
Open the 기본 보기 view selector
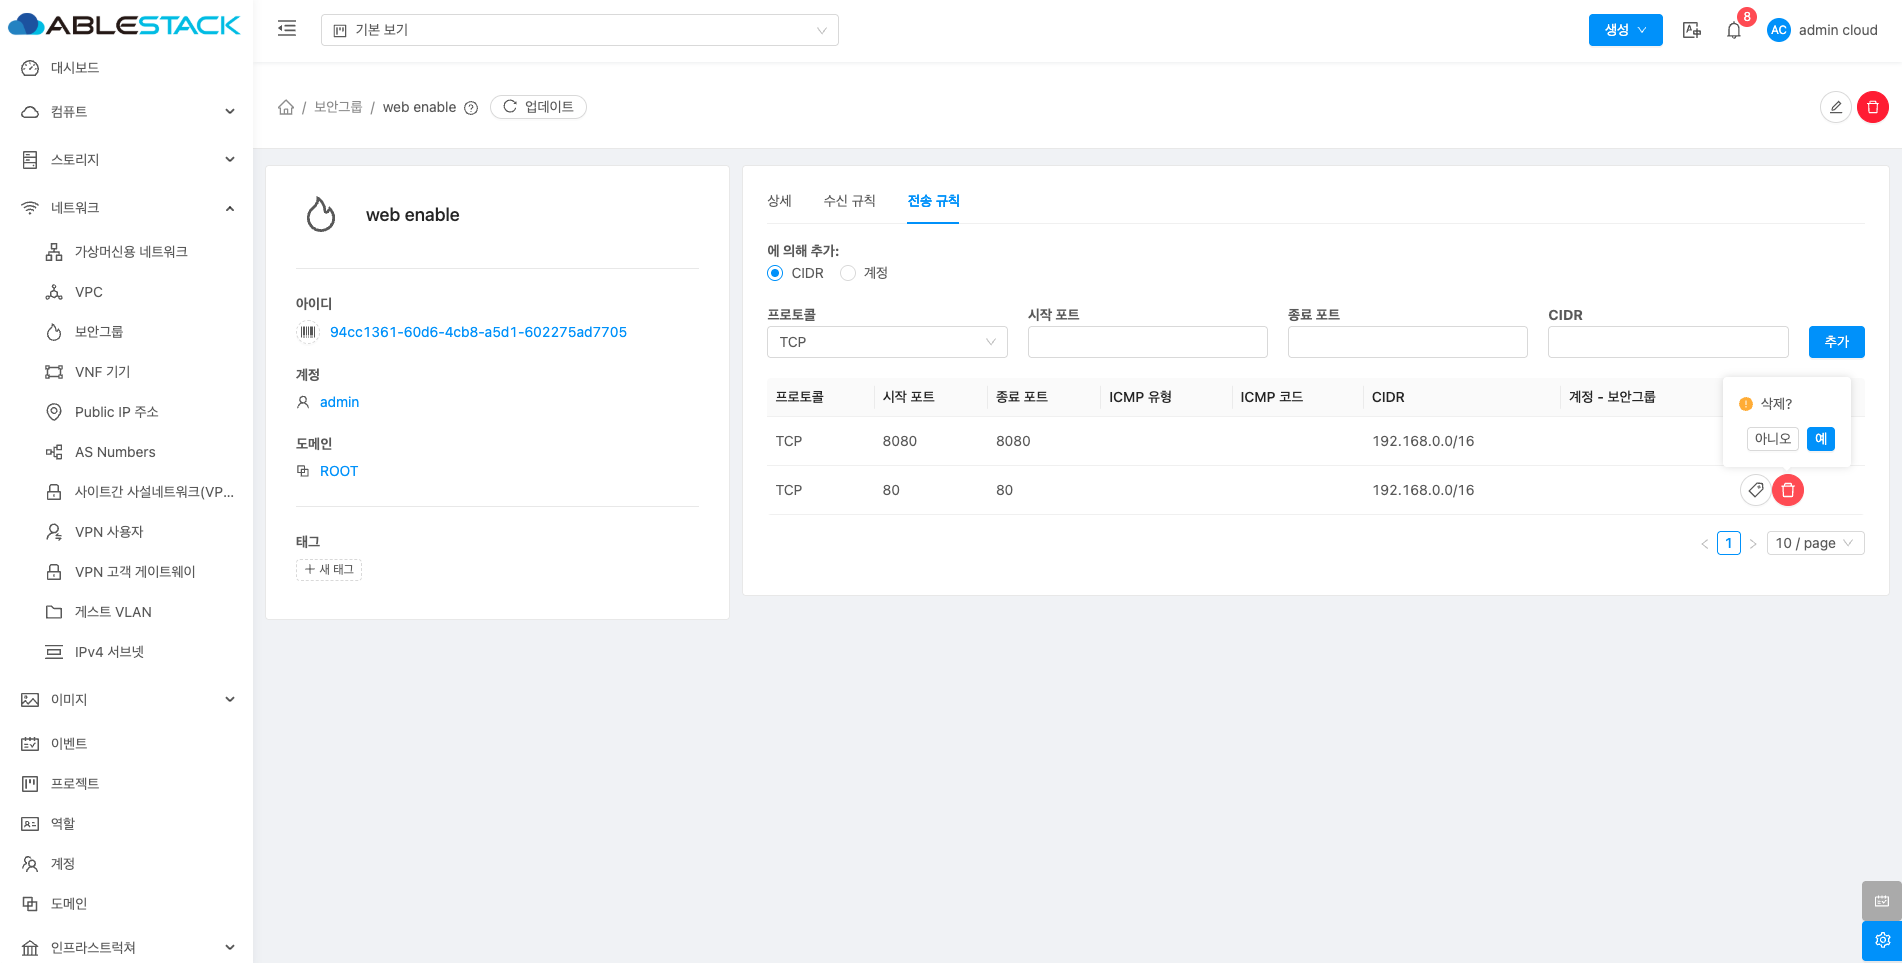[x=579, y=30]
